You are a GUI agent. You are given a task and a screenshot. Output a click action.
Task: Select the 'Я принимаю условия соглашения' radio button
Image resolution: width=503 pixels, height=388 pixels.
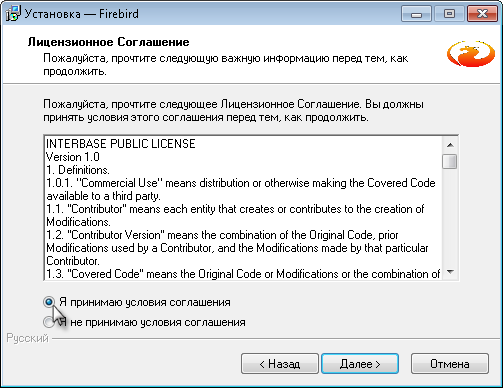pos(49,302)
